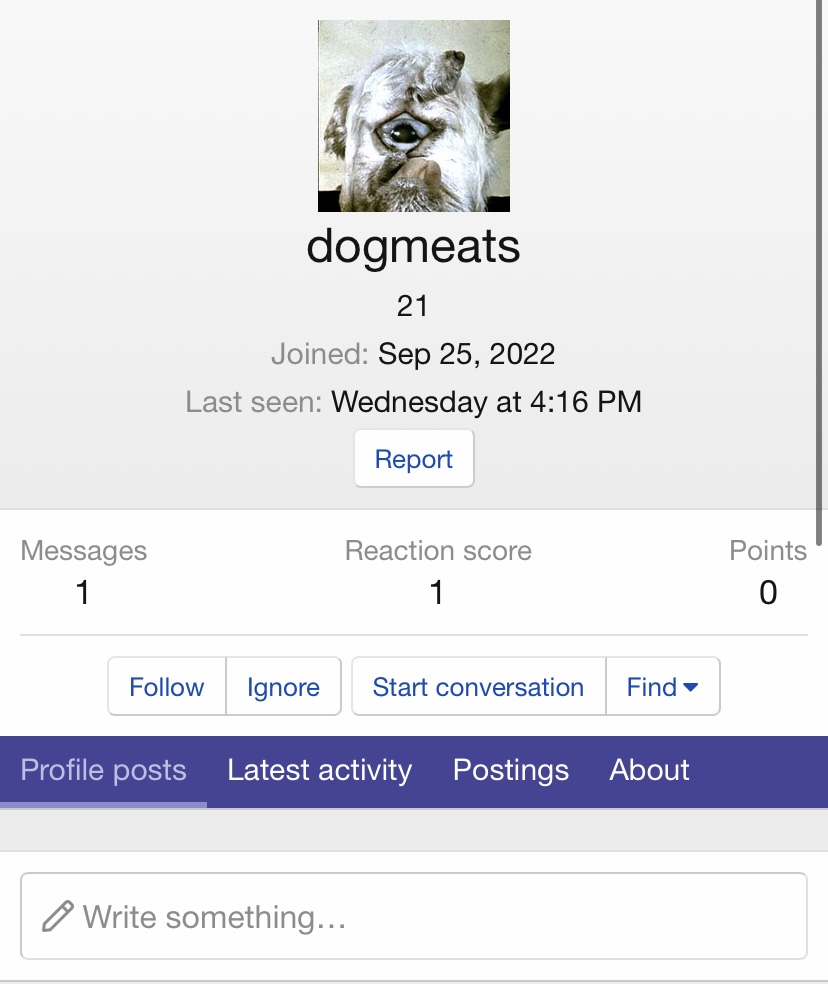Switch to the Profile posts tab
Viewport: 828px width, 984px height.
tap(103, 770)
